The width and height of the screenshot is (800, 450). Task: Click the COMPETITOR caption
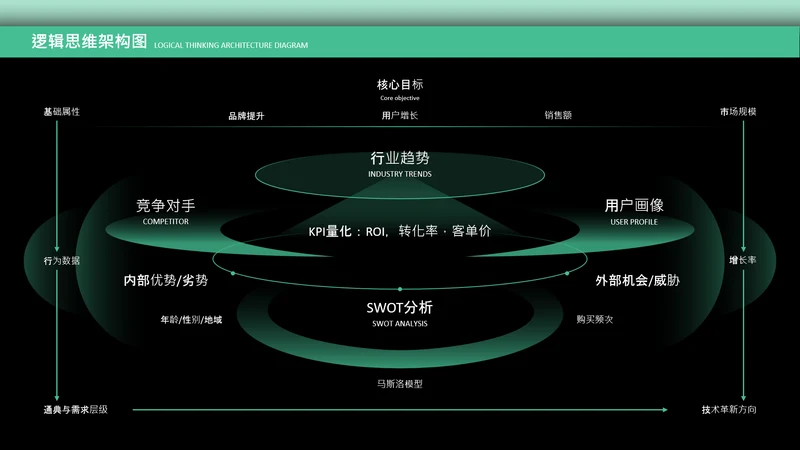(x=166, y=221)
